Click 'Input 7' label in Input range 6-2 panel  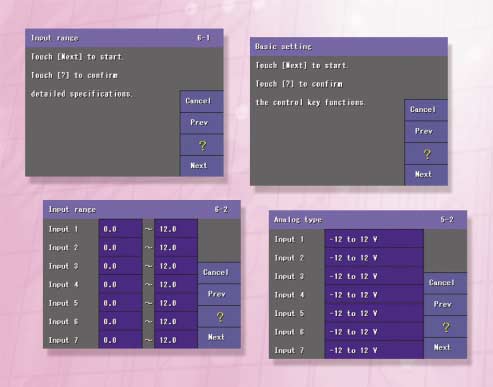click(63, 340)
